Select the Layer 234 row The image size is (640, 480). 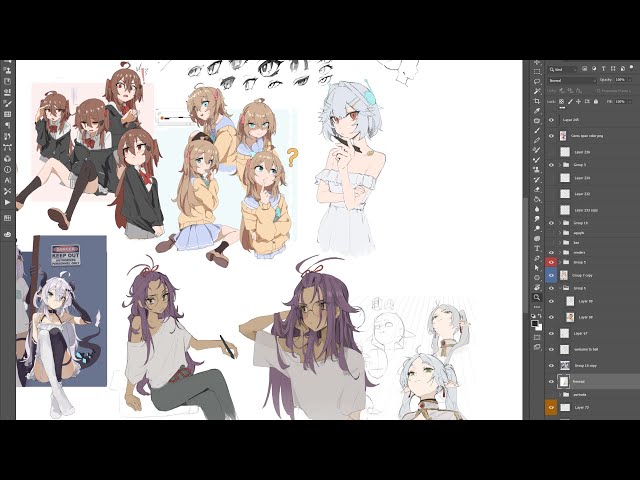tap(593, 178)
